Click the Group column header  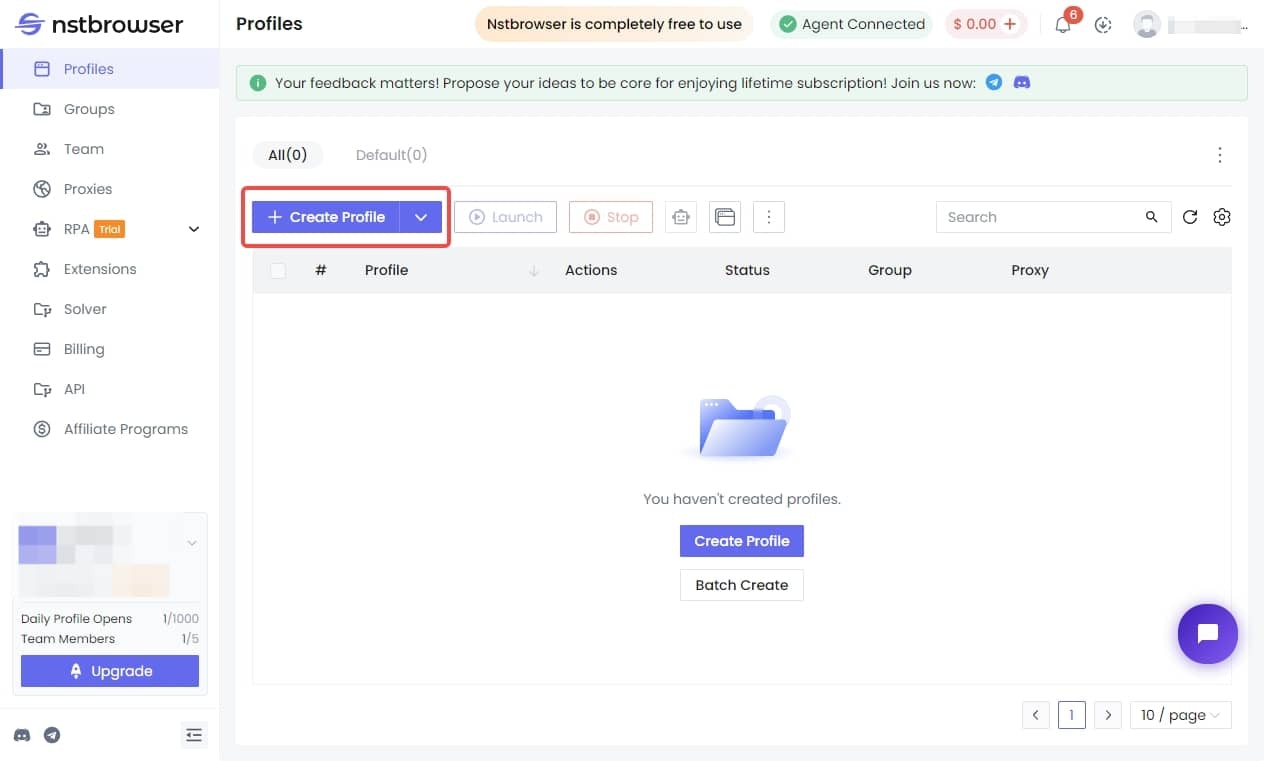tap(890, 270)
